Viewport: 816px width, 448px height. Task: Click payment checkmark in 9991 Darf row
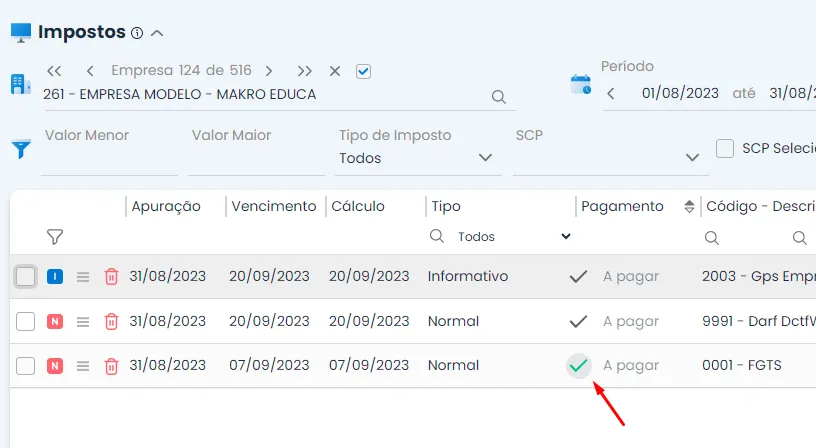578,322
